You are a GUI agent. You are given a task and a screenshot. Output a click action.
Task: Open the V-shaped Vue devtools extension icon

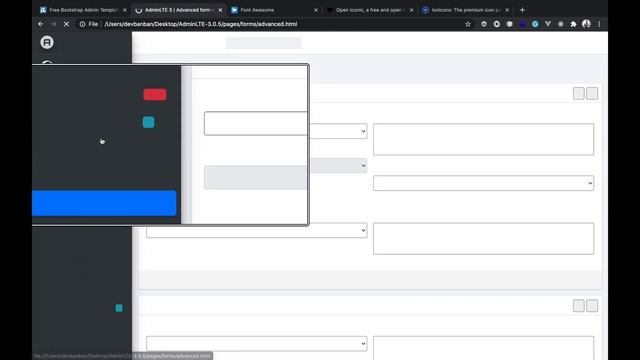coord(548,24)
